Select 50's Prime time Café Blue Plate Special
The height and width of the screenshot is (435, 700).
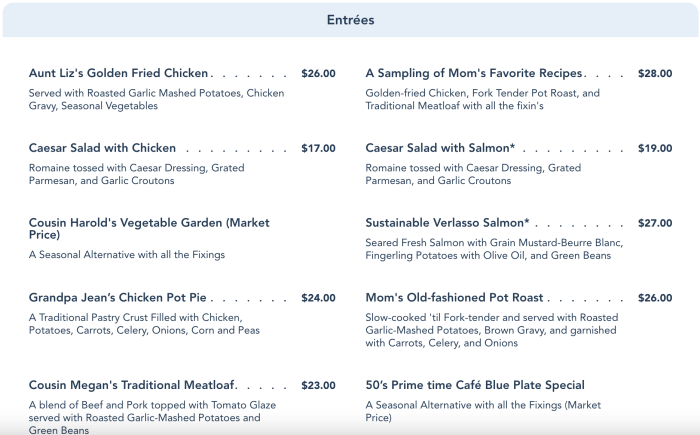[x=475, y=385]
